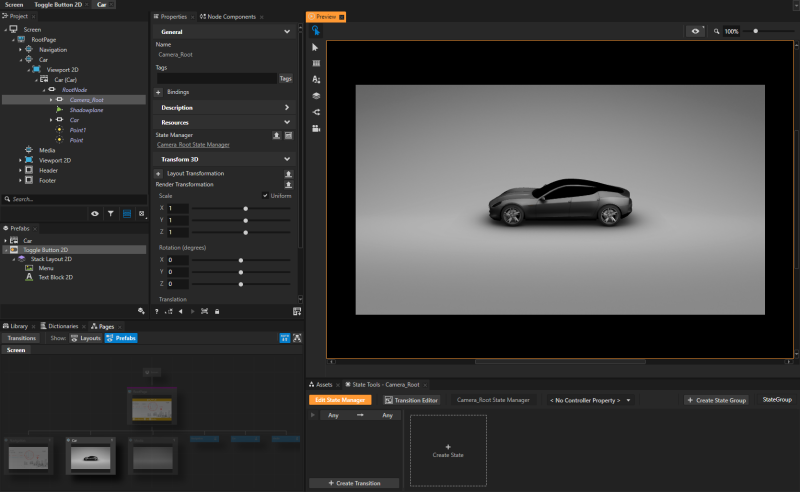Click the filter icon in Project panel
This screenshot has height=492, width=800.
pos(110,214)
